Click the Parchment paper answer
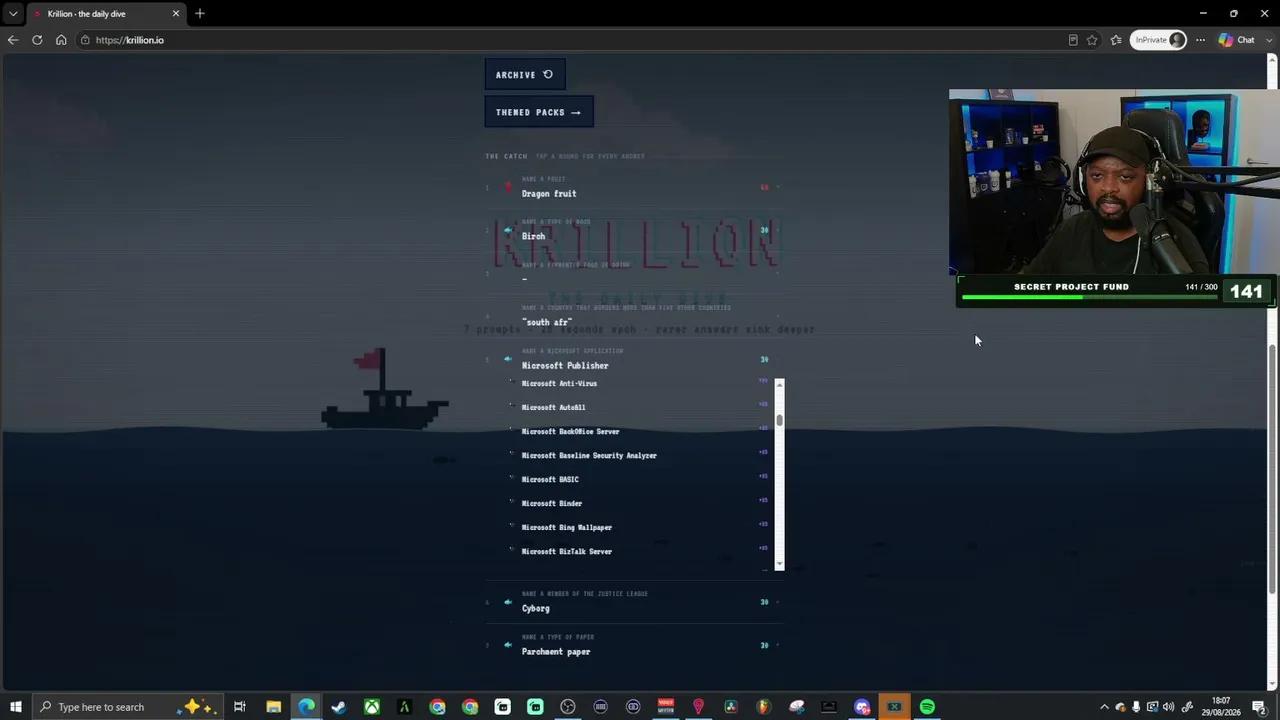The width and height of the screenshot is (1280, 720). click(556, 652)
